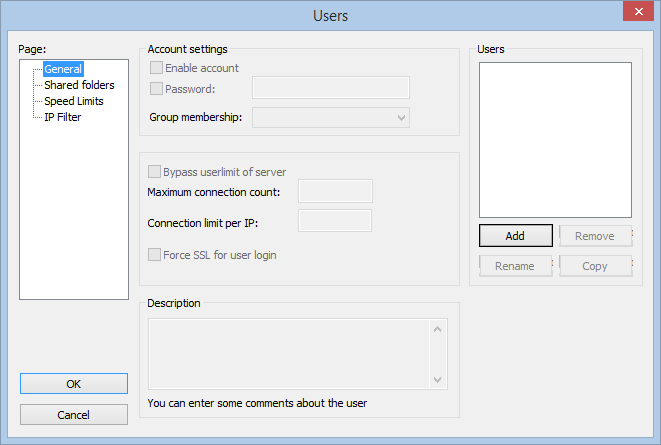Open the Shared folders page
The width and height of the screenshot is (661, 445).
[79, 85]
